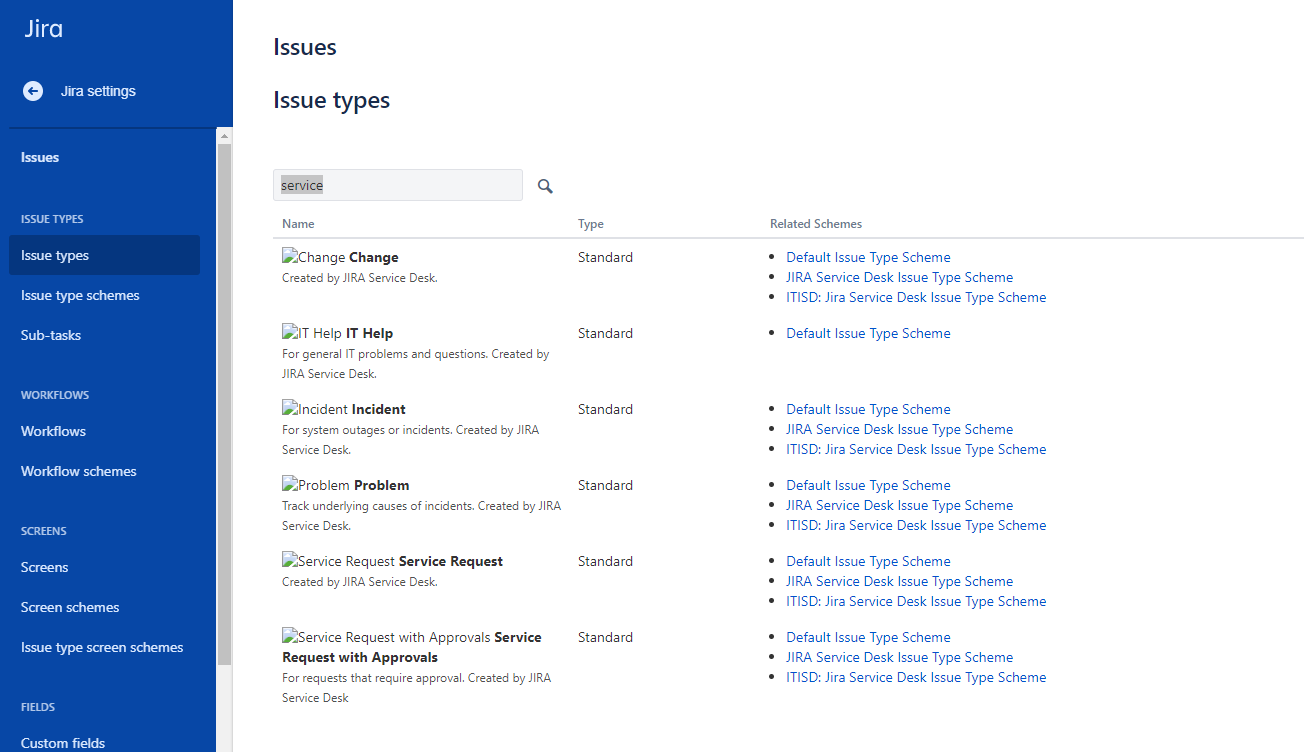Open ITISD scheme link in the Problem row

[916, 525]
